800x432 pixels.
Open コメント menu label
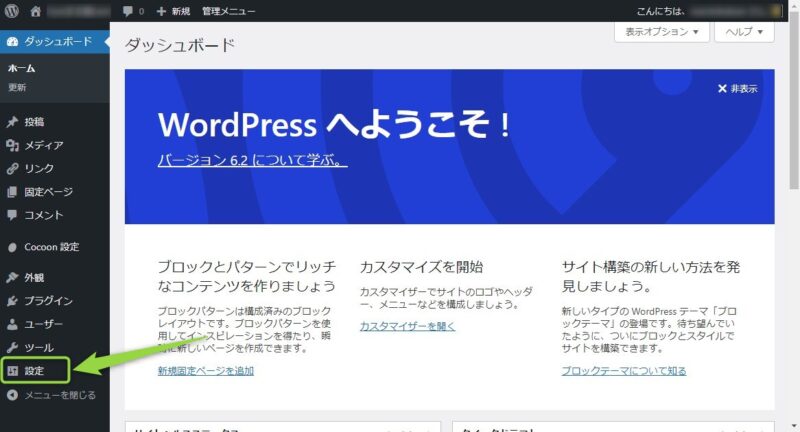tap(44, 215)
